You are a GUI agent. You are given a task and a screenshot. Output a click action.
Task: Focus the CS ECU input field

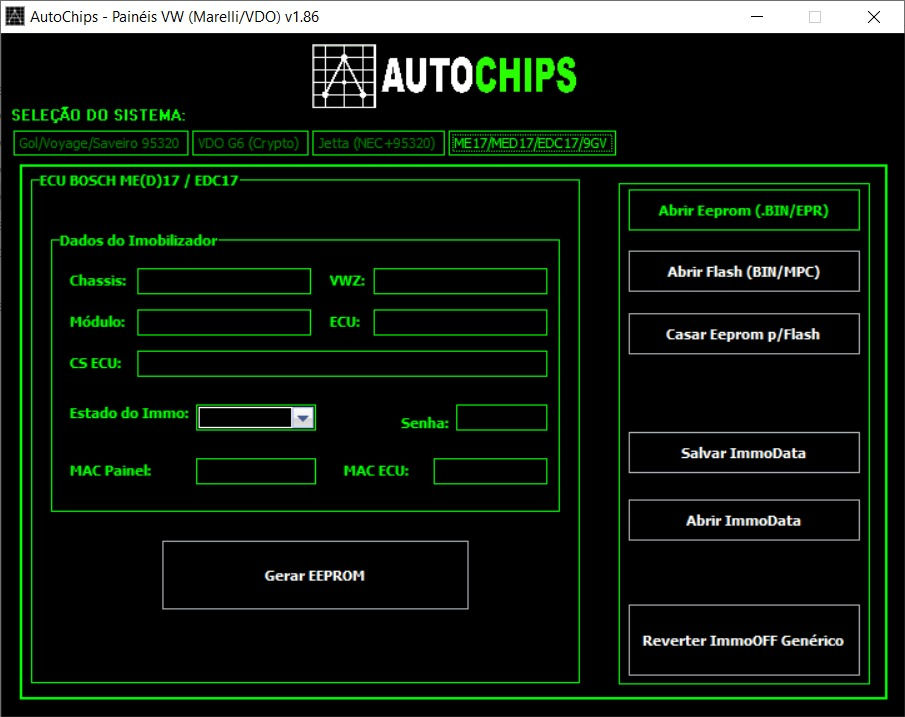pos(342,364)
